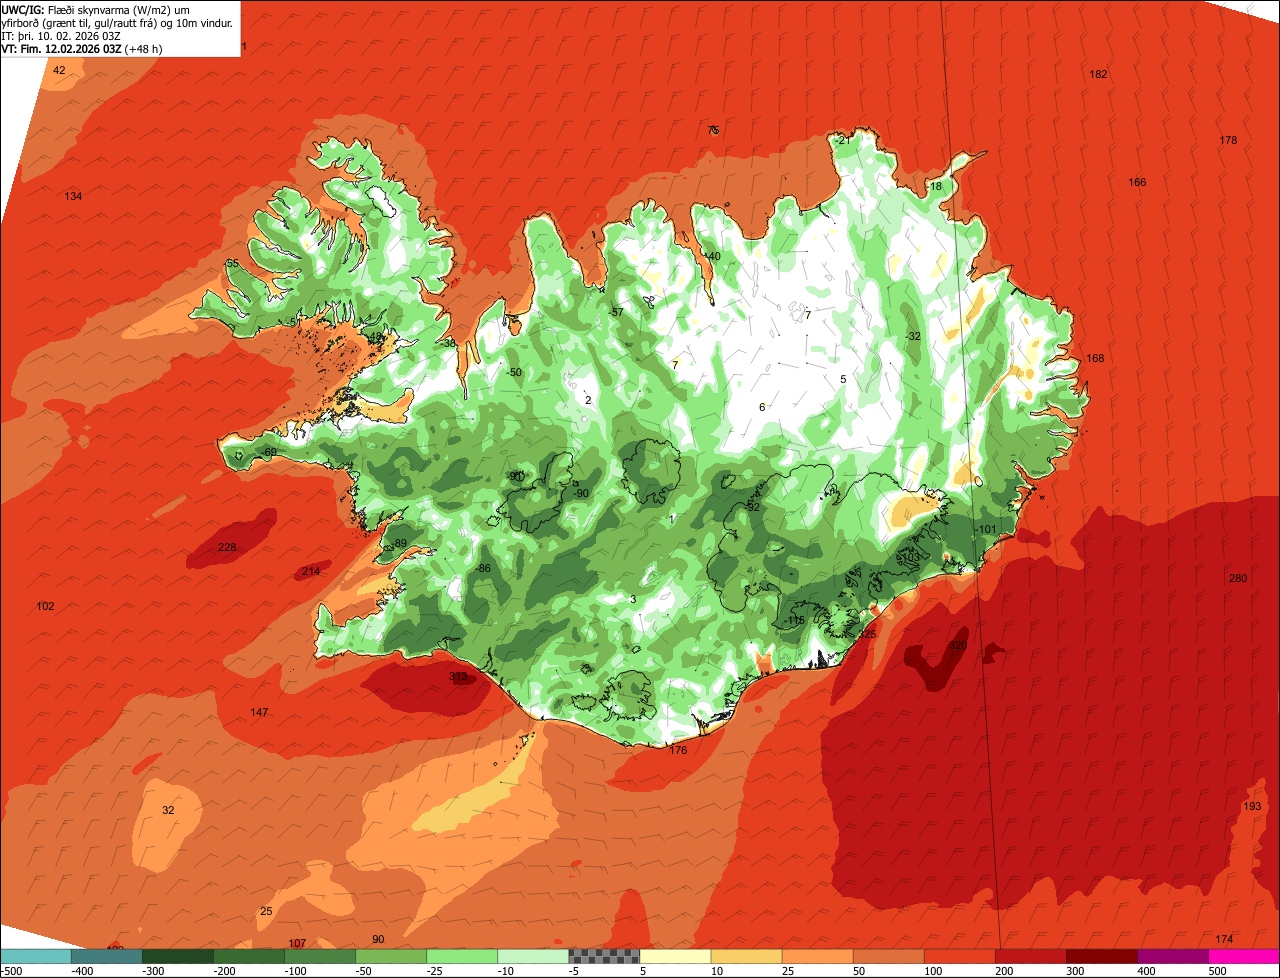Viewport: 1280px width, 978px height.
Task: Click the purple legend swatch between 400 and 500
Action: point(1173,956)
